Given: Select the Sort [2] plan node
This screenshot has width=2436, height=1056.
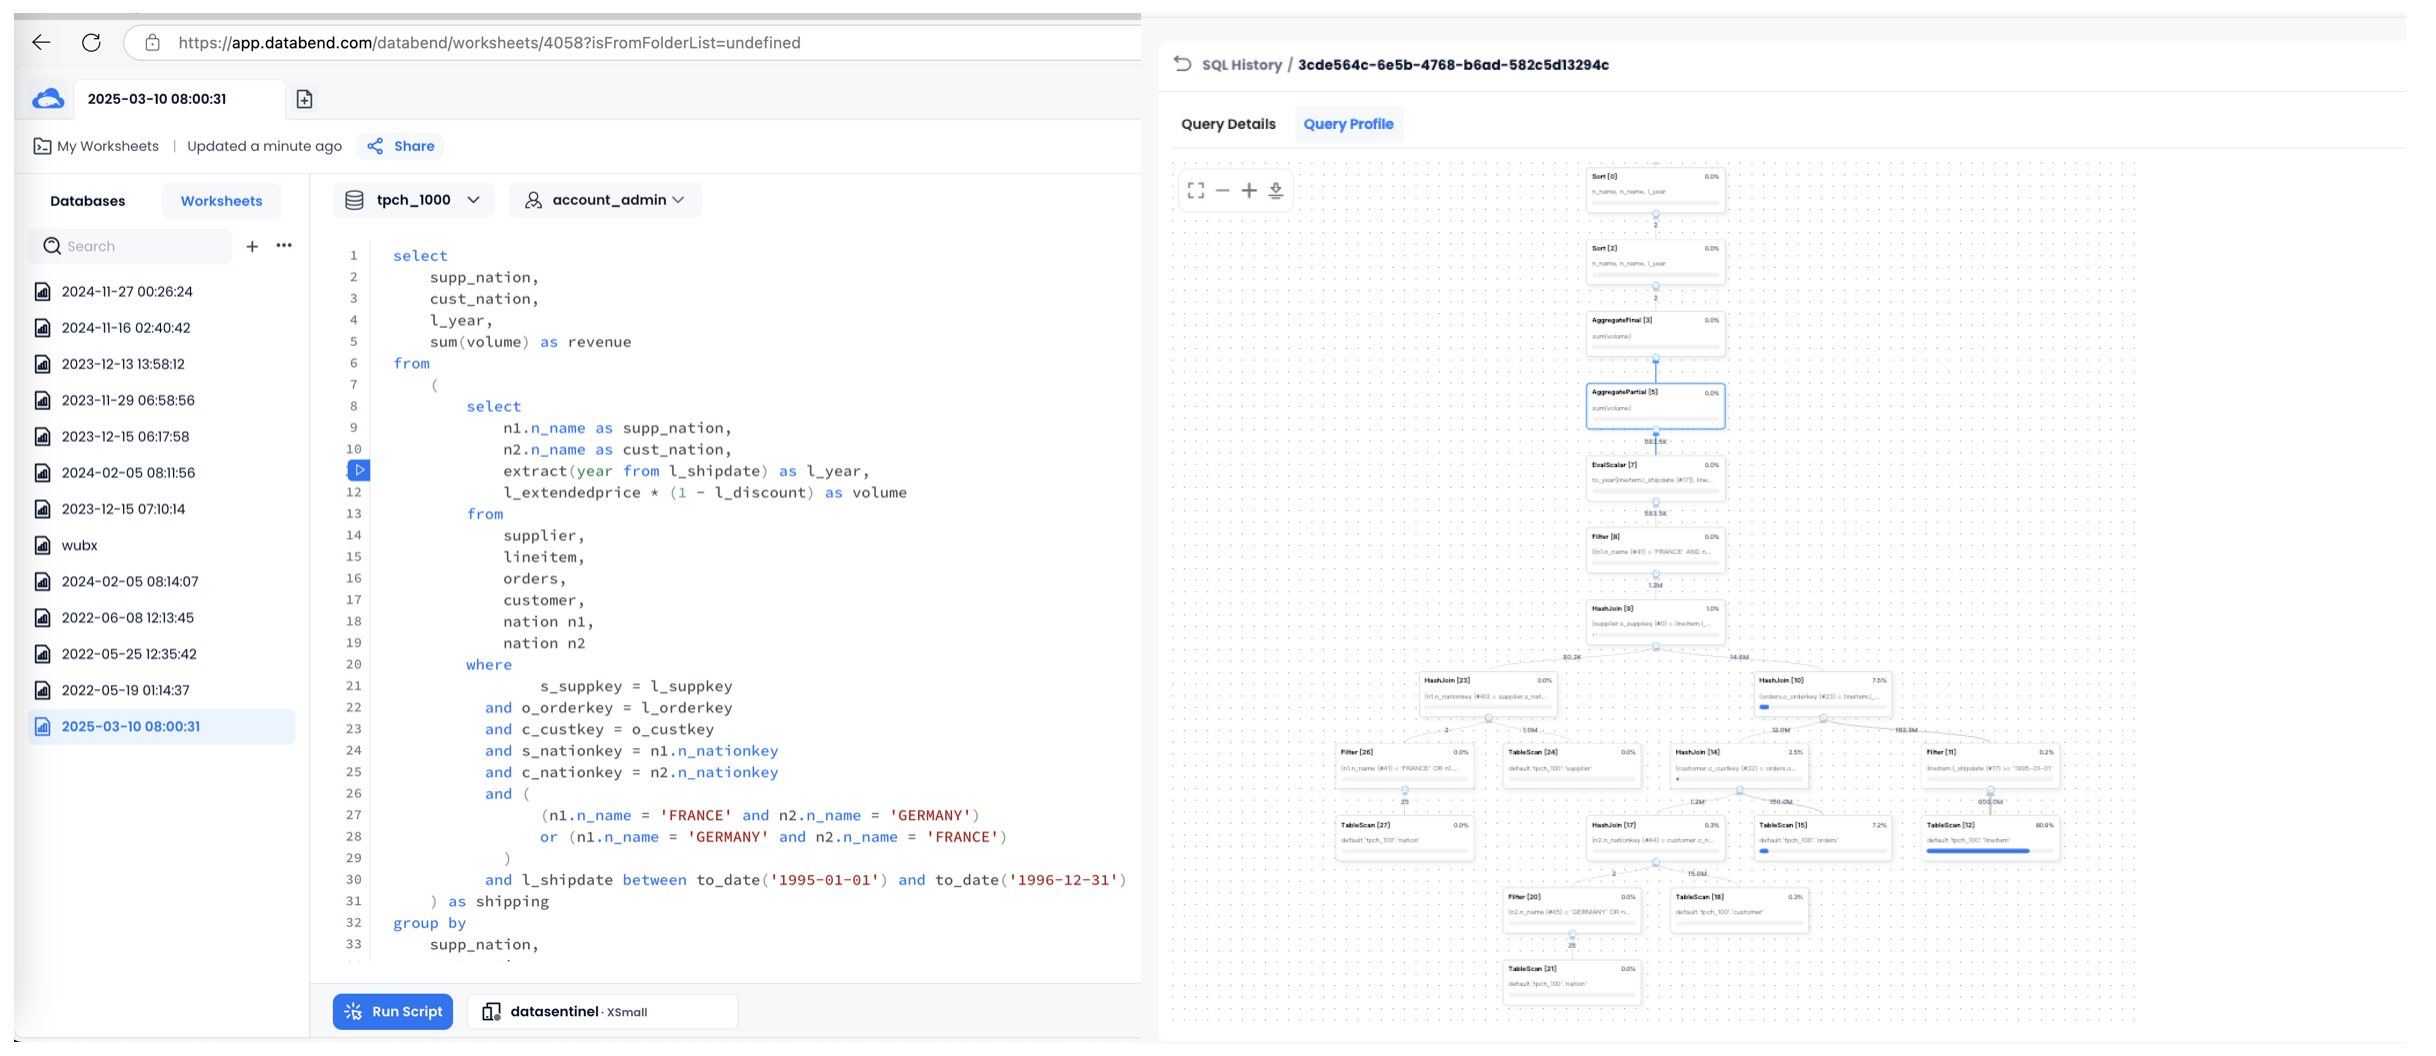Looking at the screenshot, I should tap(1655, 261).
